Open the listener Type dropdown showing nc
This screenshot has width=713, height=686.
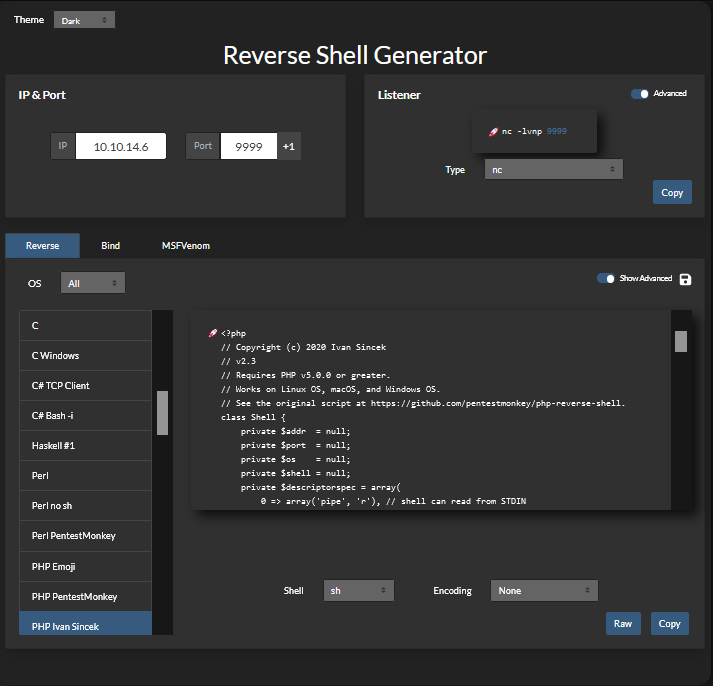[553, 170]
